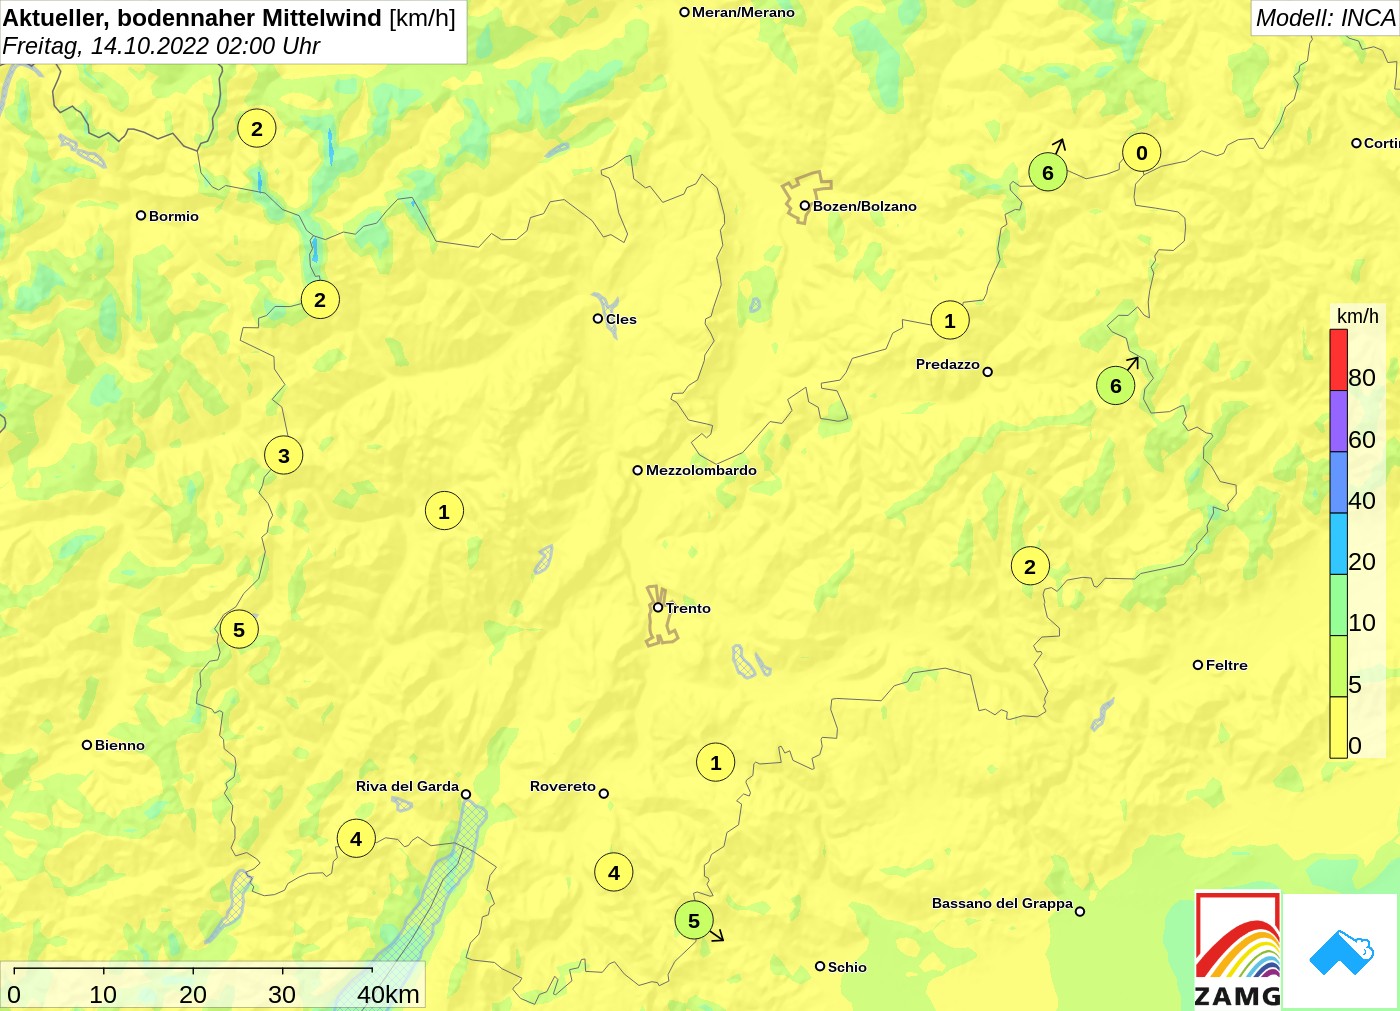
Task: Click the date "Freitag, 14.10.2022 02:00 Uhr"
Action: (161, 46)
